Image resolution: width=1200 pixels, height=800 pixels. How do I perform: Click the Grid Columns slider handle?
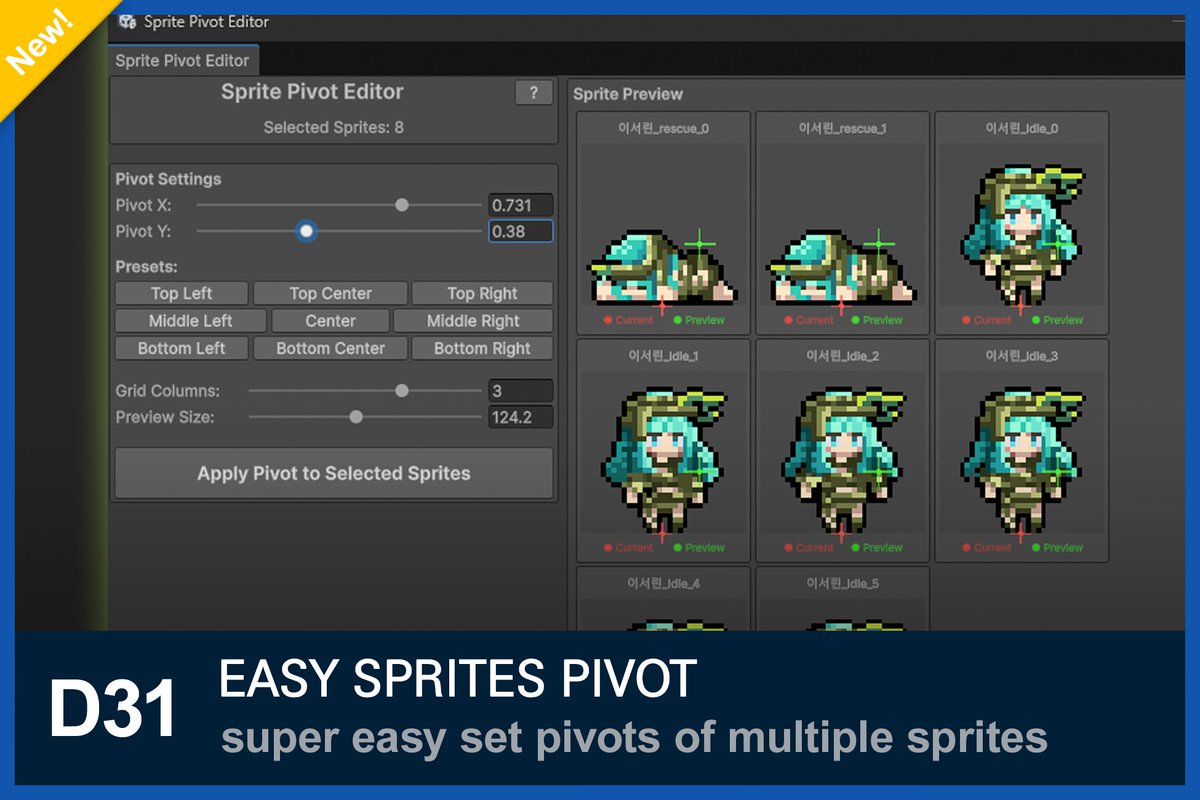click(402, 391)
